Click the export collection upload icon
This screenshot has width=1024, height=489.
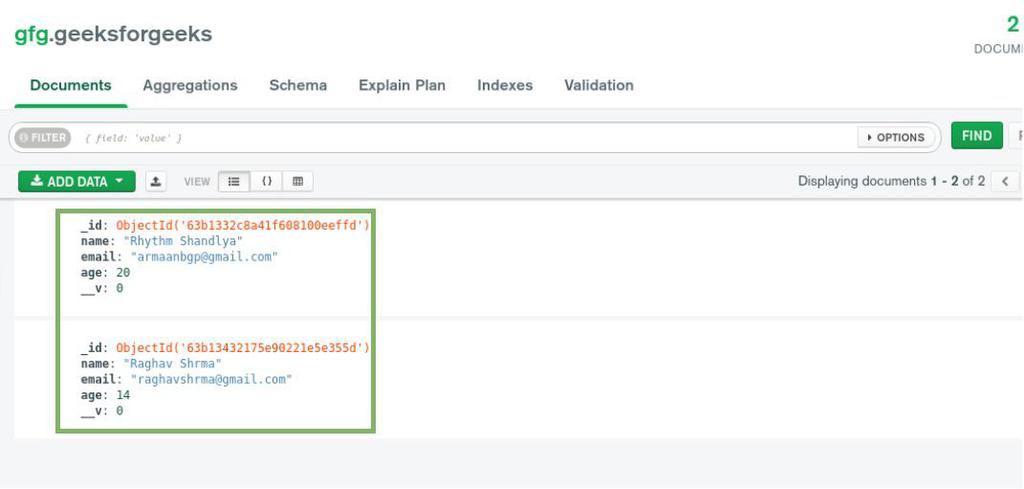[155, 181]
